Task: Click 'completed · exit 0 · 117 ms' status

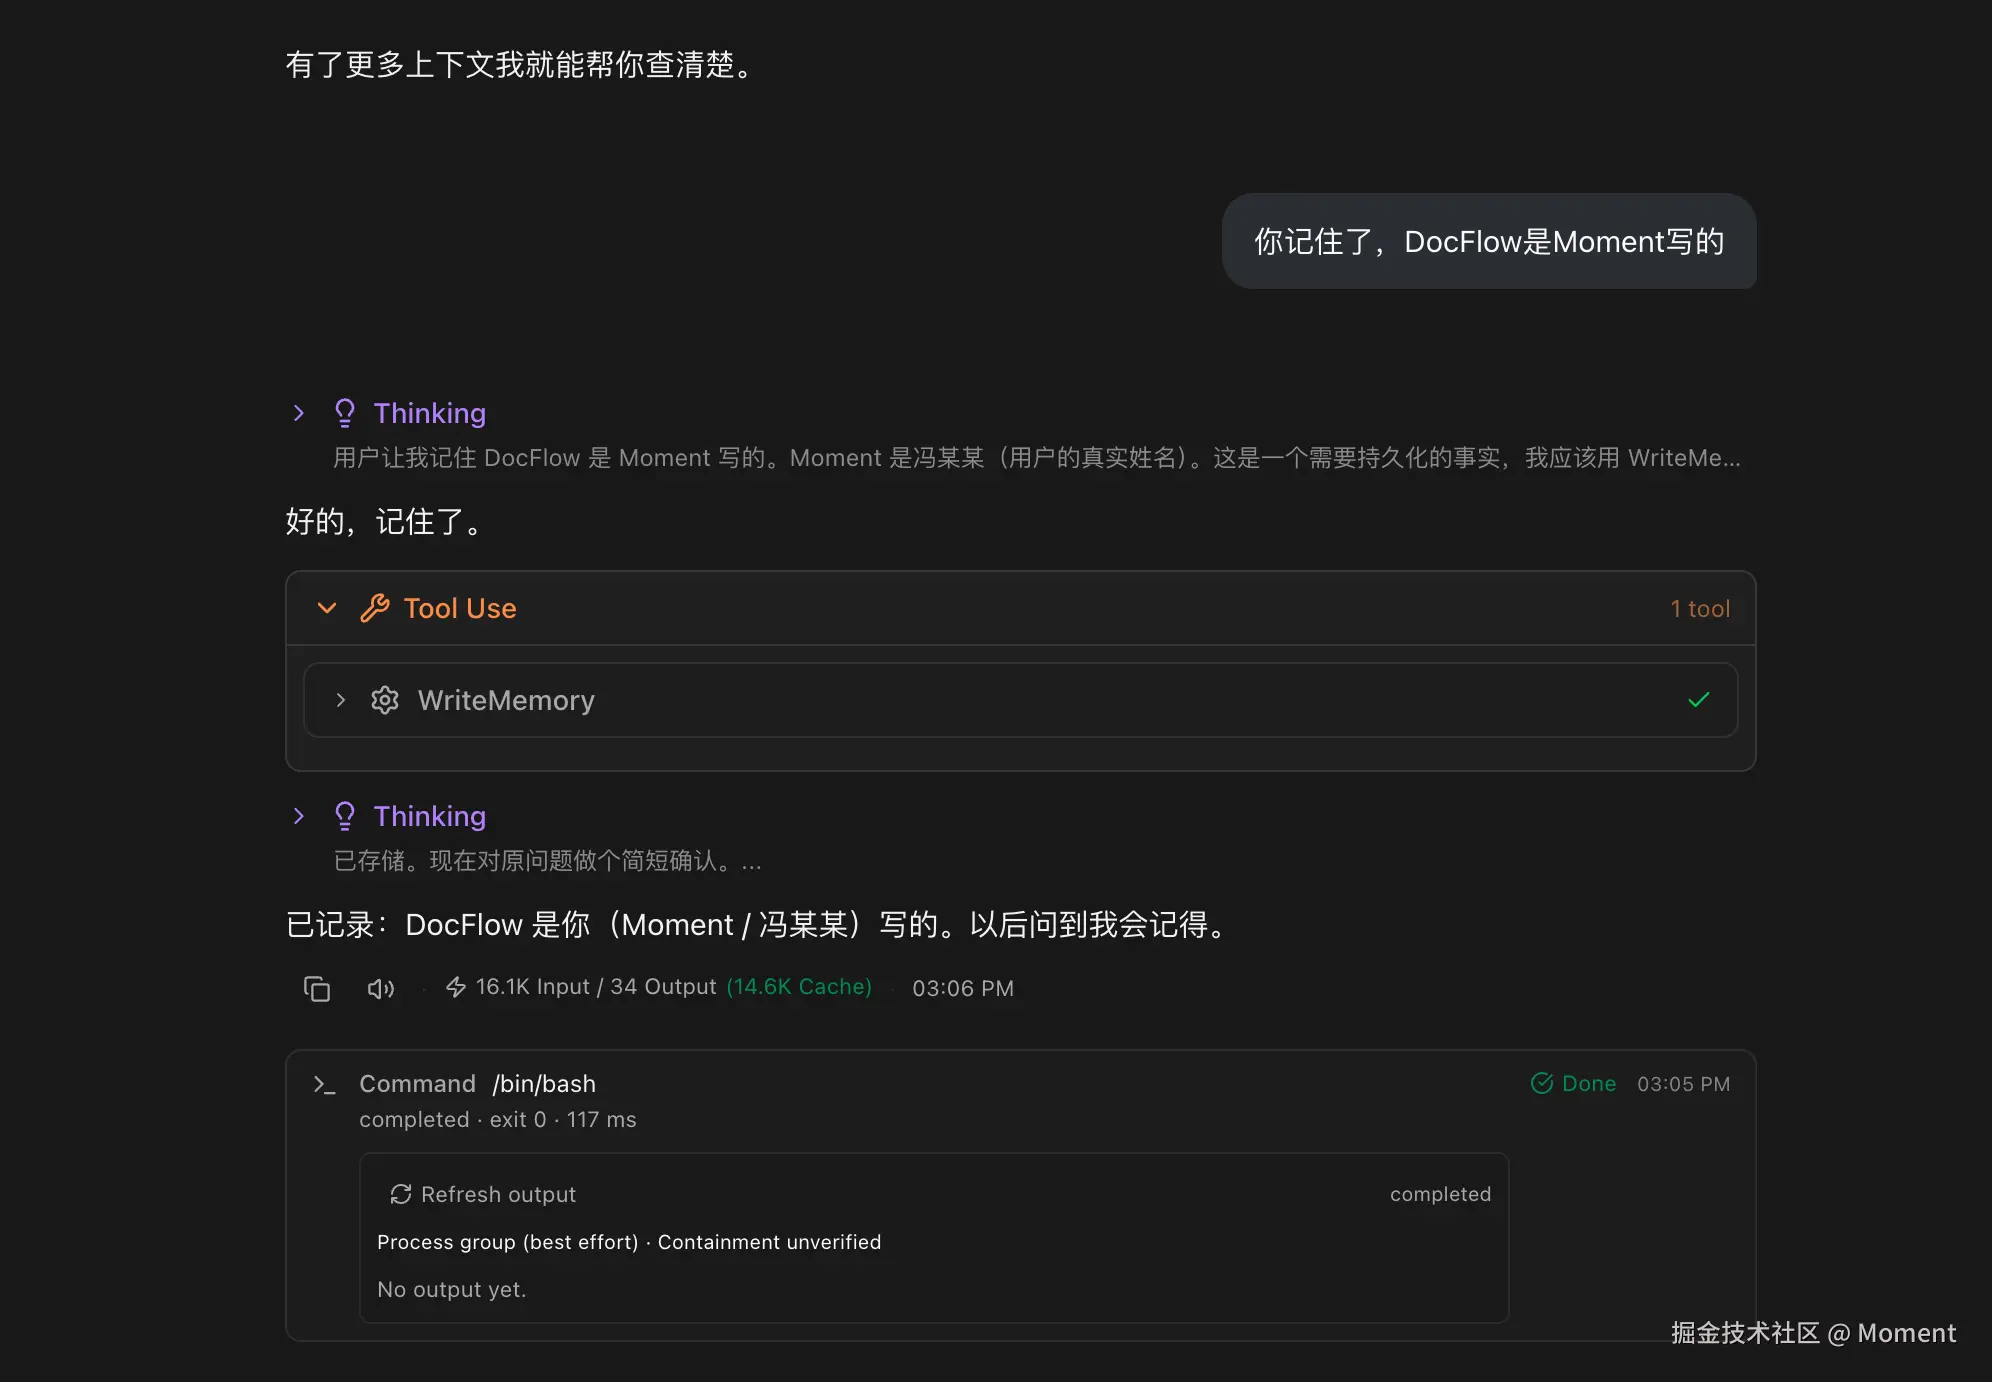Action: tap(497, 1120)
